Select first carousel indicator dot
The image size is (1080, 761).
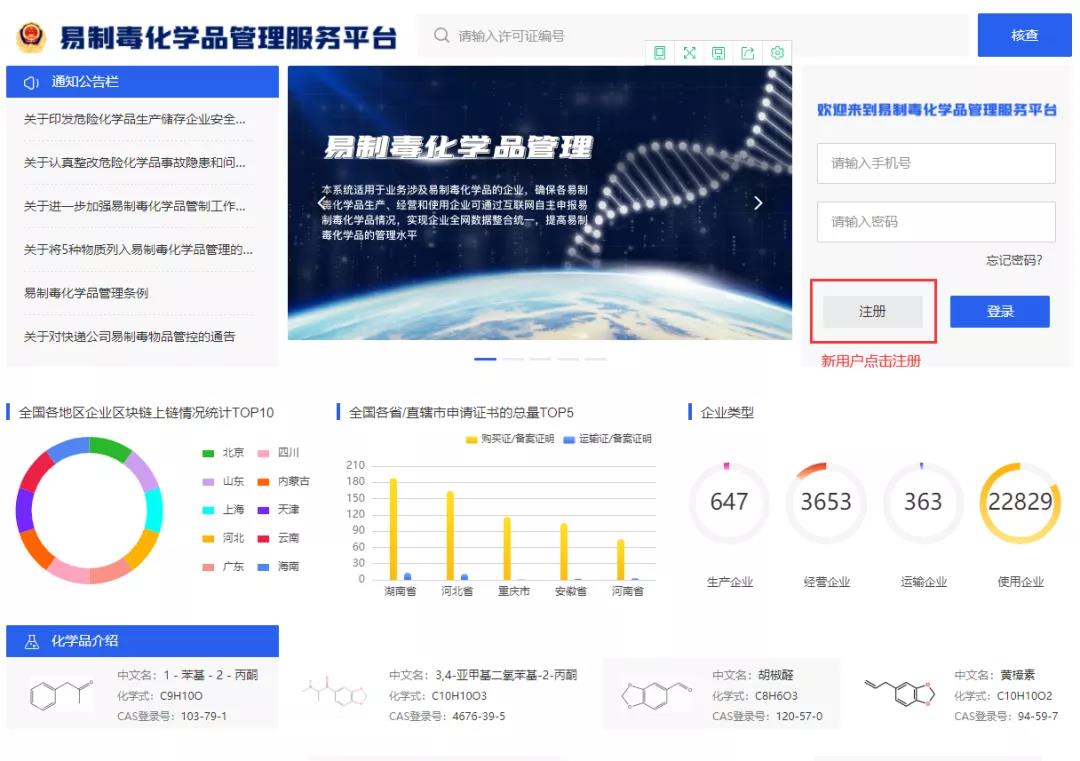pyautogui.click(x=485, y=358)
